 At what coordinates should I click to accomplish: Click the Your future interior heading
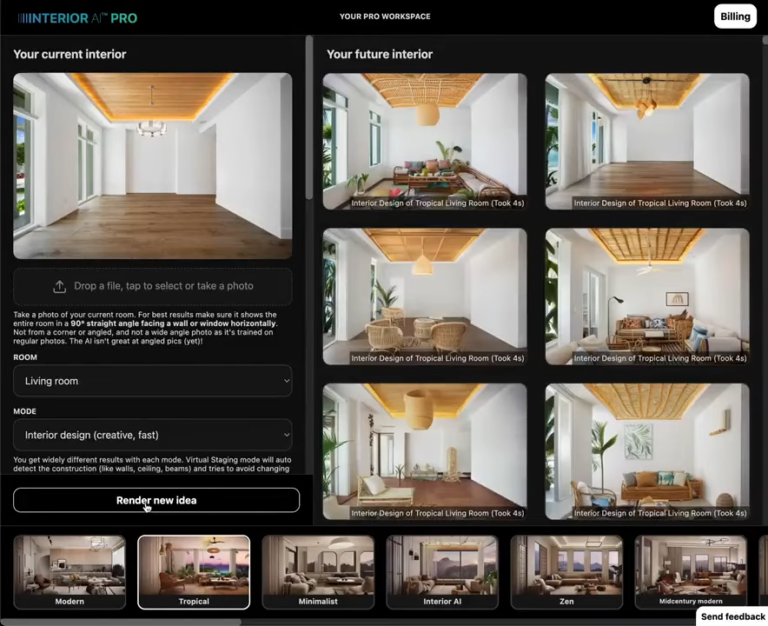coord(380,54)
